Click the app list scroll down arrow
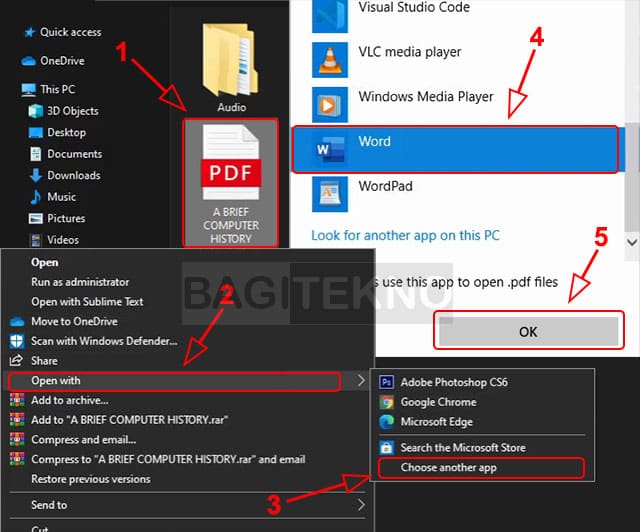 point(632,243)
